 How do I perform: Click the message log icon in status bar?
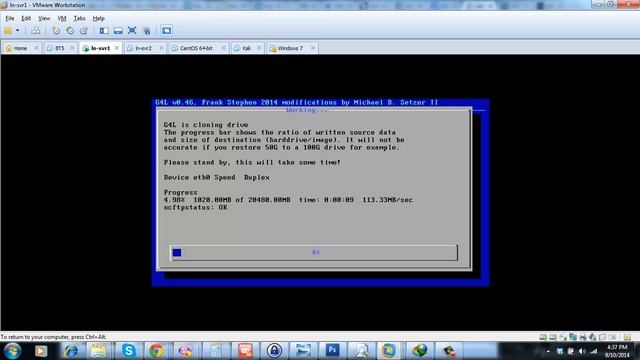[627, 337]
